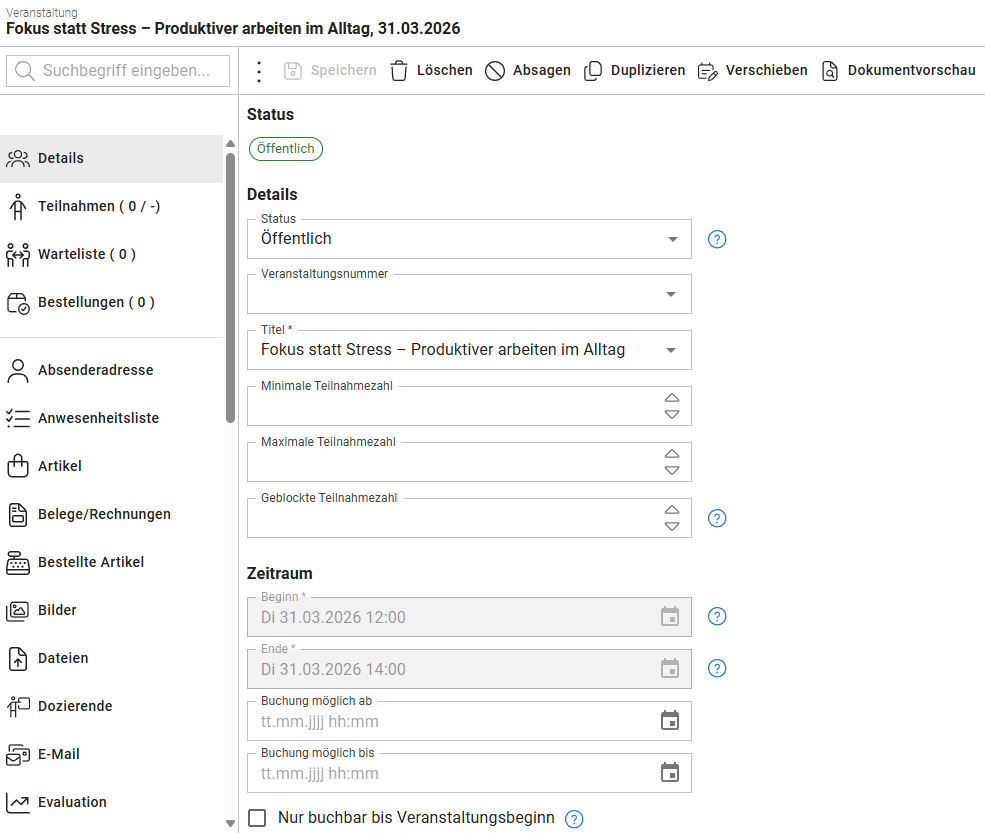
Task: Open calendar picker for Buchung möglich ab
Action: click(670, 721)
